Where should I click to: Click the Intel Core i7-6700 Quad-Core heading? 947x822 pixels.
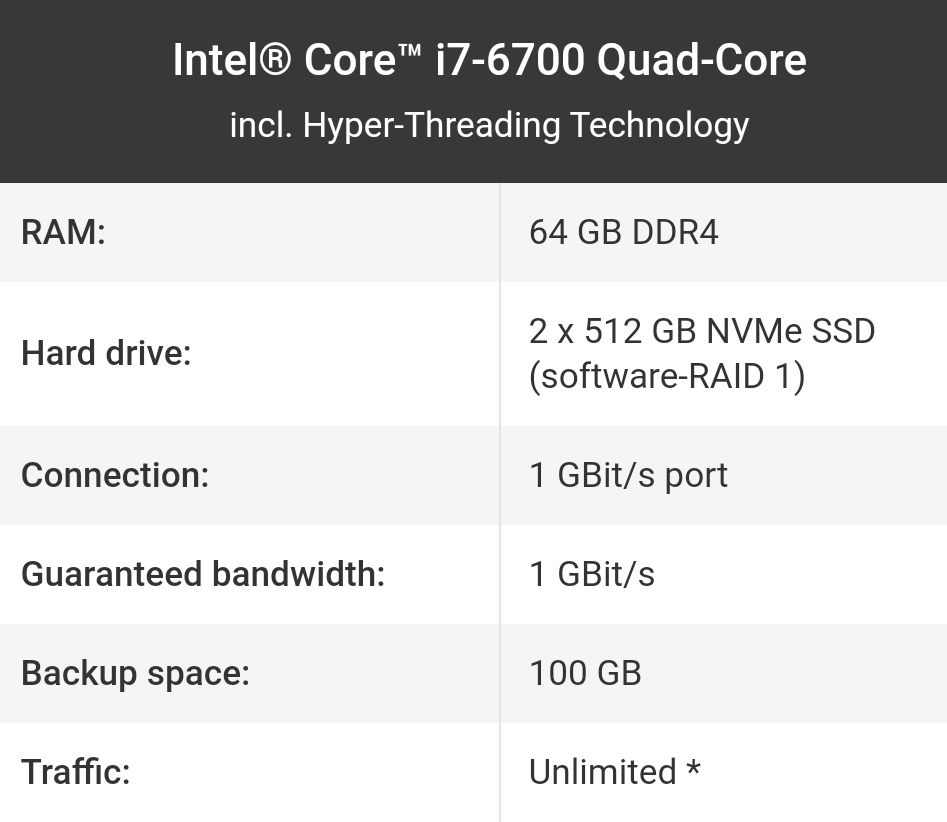489,60
